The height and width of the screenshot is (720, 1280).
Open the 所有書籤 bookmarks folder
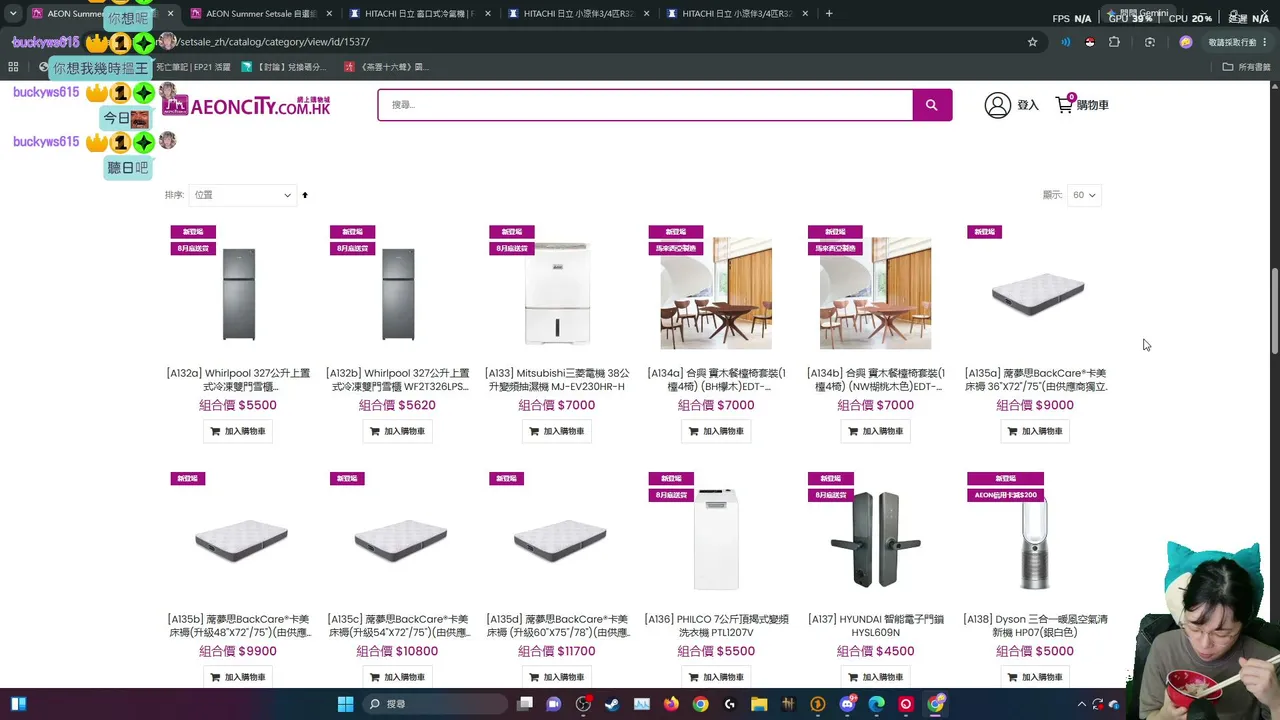tap(1246, 67)
